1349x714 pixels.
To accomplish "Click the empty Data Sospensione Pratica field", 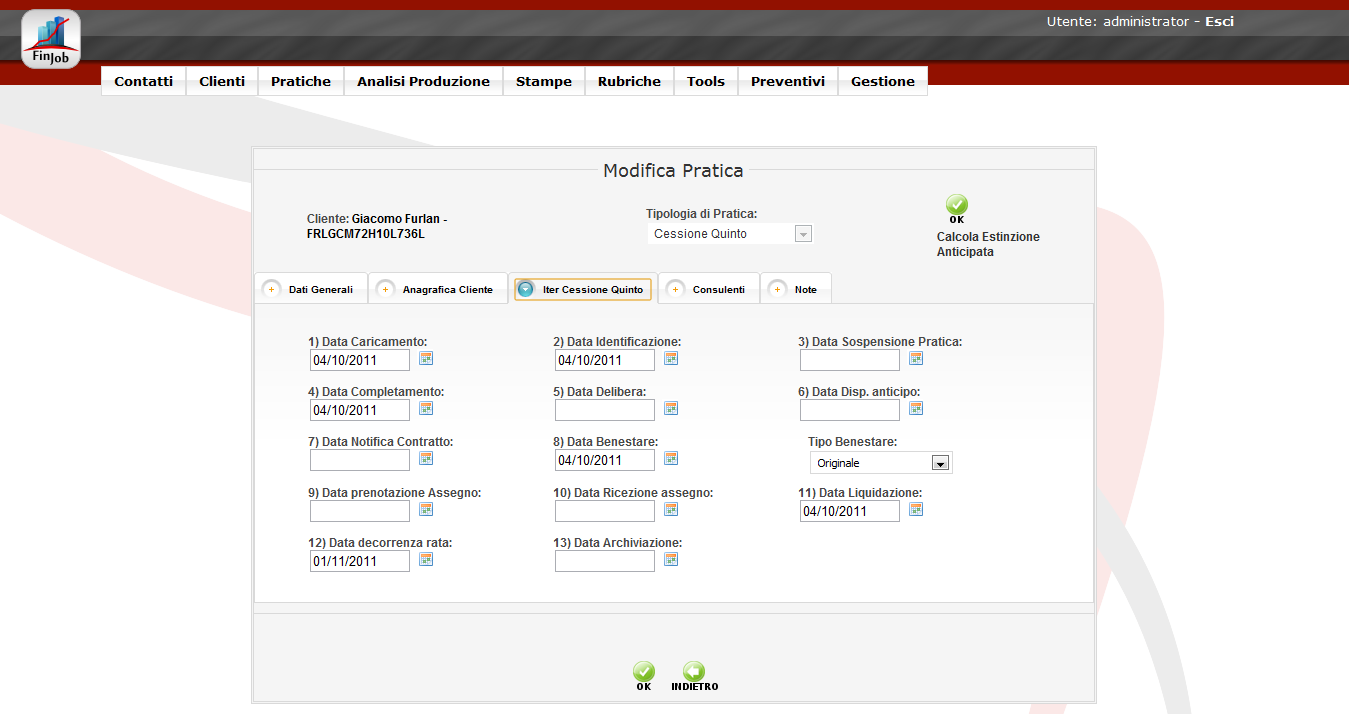I will 850,360.
